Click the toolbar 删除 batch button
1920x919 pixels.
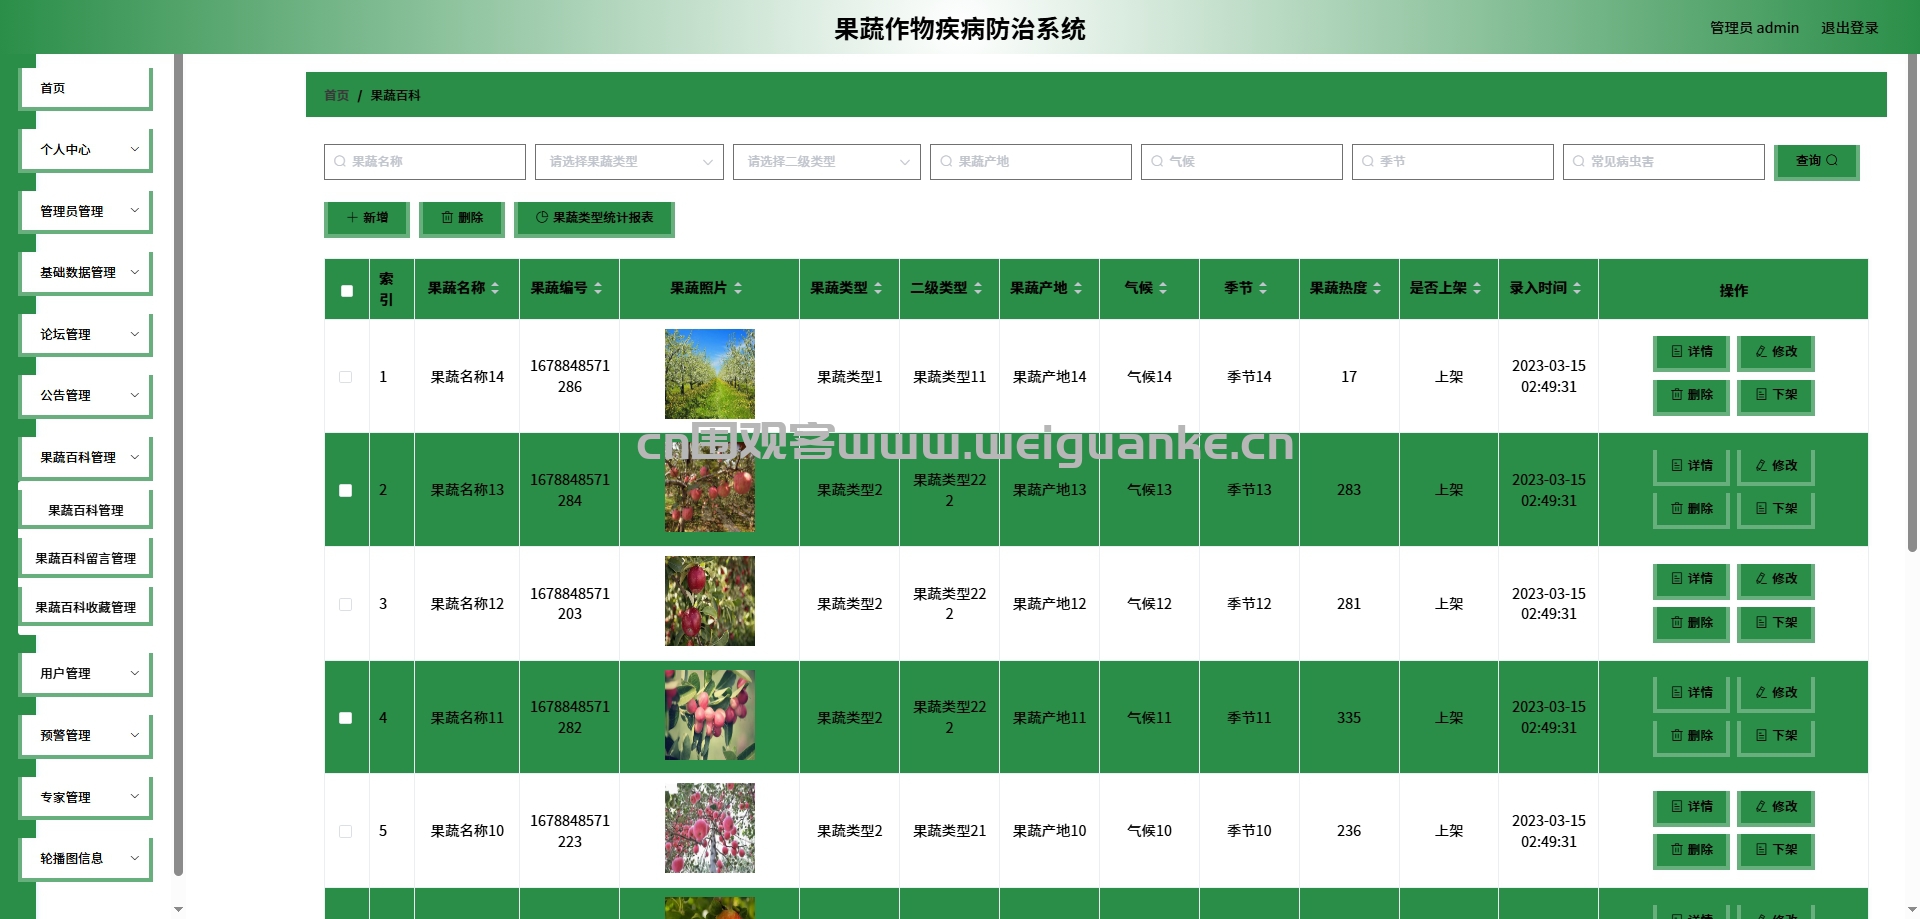[462, 219]
